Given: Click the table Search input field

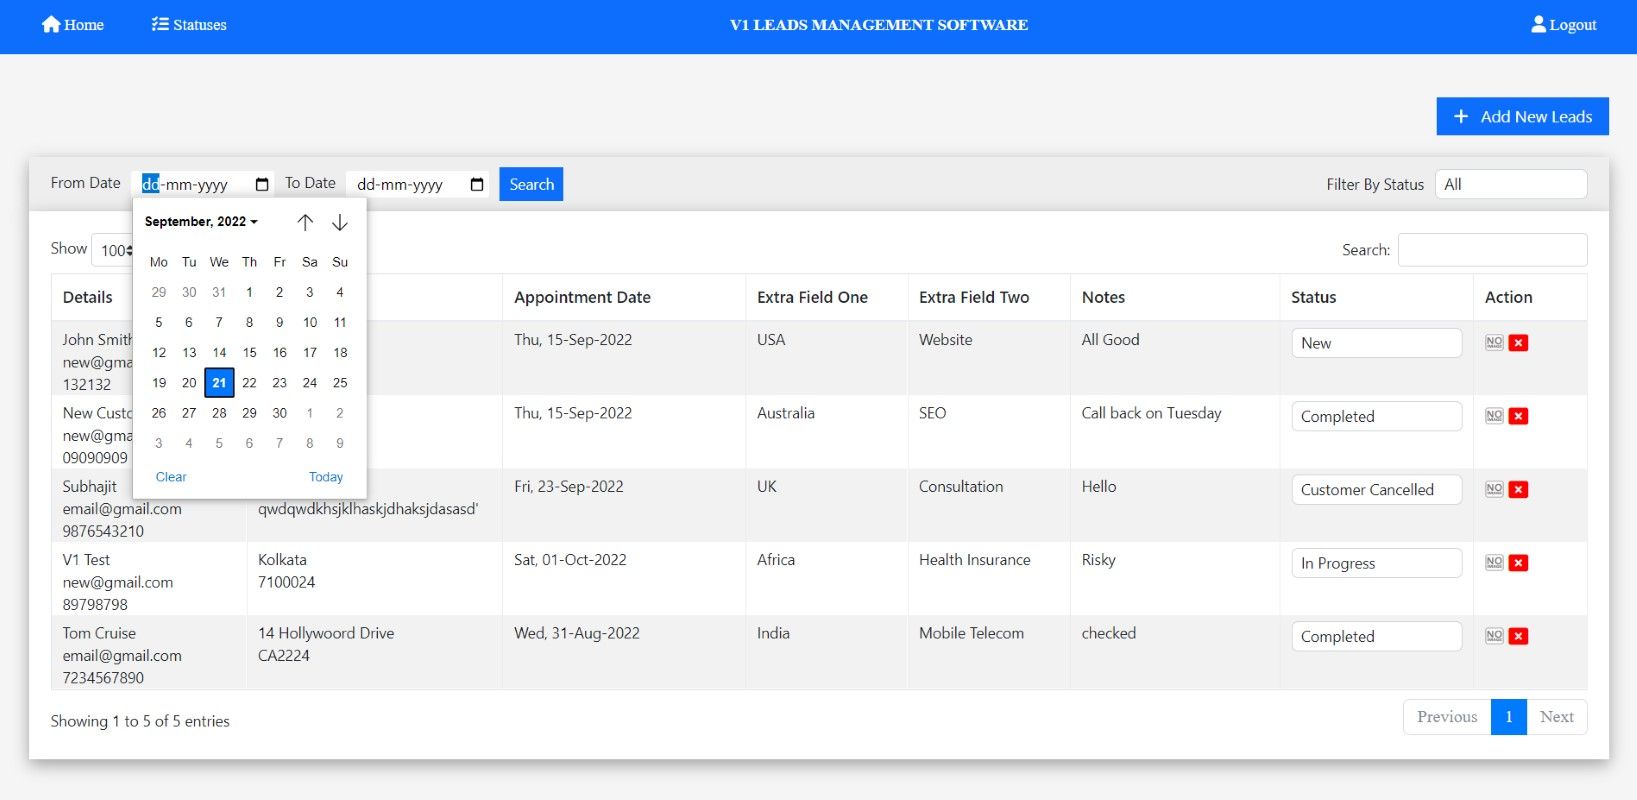Looking at the screenshot, I should coord(1491,250).
